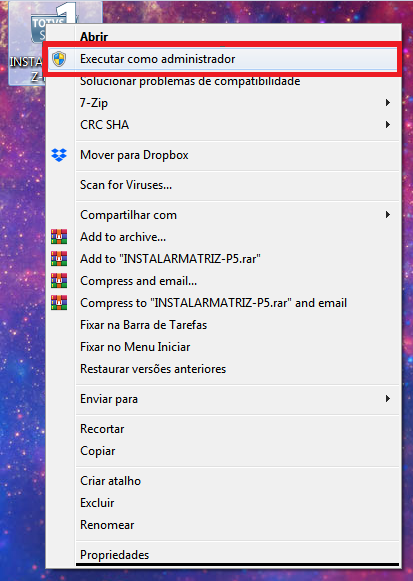Viewport: 413px width, 581px height.
Task: Expand the 7-Zip submenu arrow
Action: (388, 103)
